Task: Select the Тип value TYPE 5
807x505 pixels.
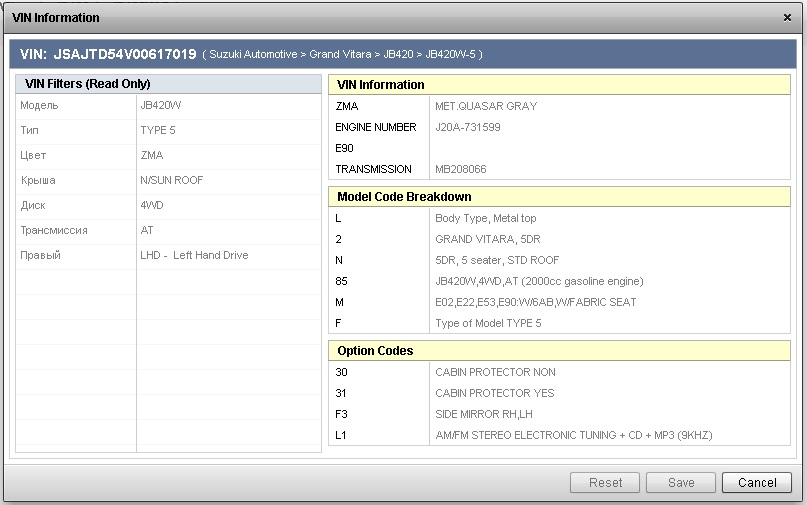Action: pyautogui.click(x=158, y=130)
